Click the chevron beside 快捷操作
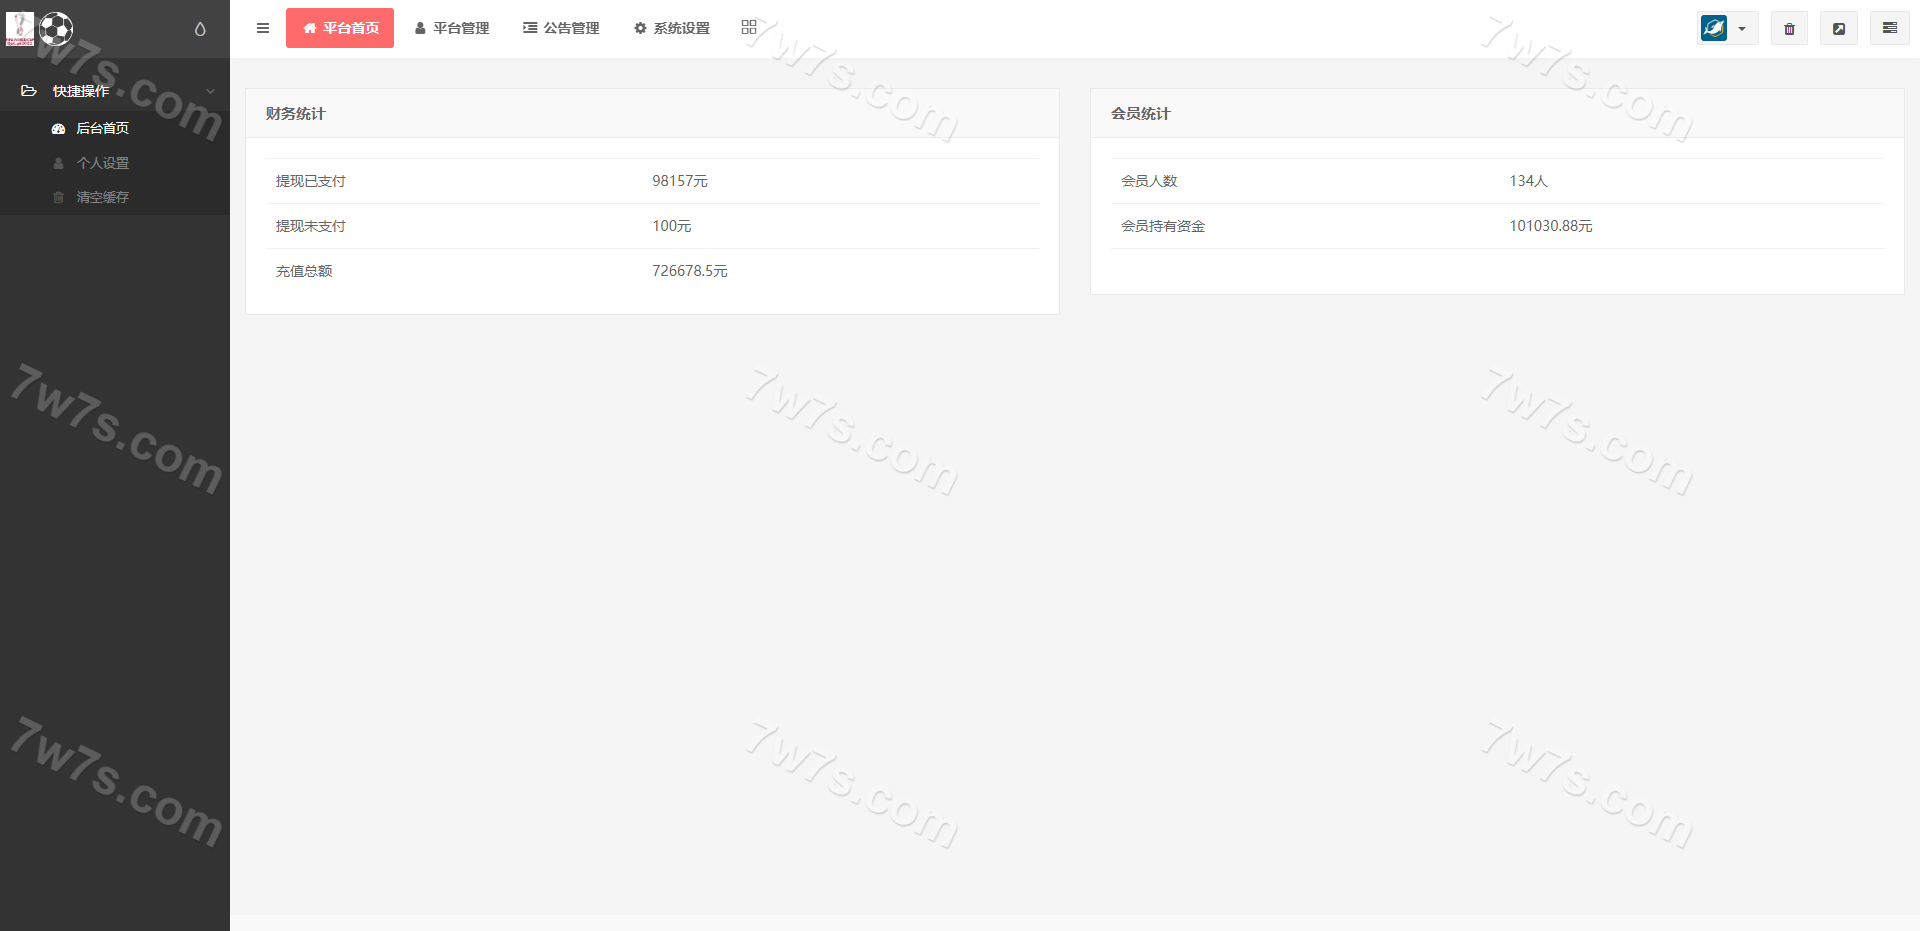 click(210, 91)
